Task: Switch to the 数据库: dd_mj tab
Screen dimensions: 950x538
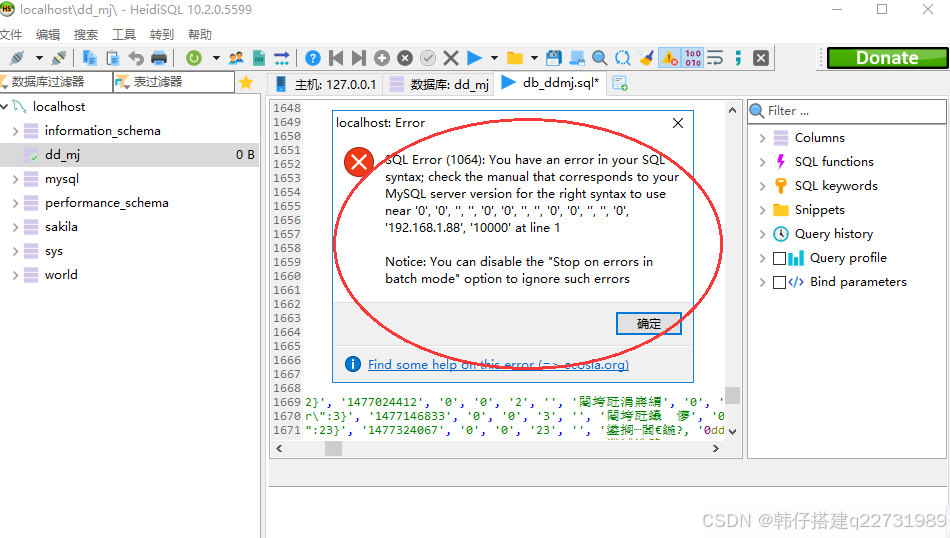Action: [439, 84]
